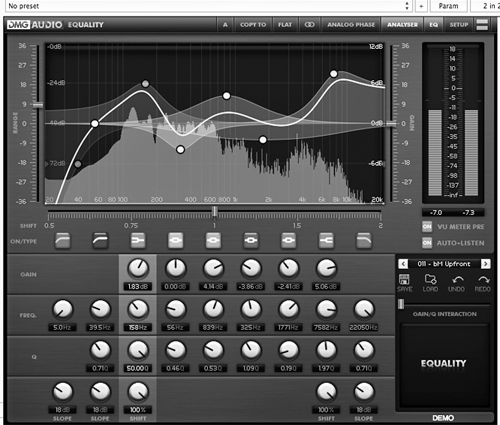Click the gain knob showing -3.86dB
The width and height of the screenshot is (500, 425).
pyautogui.click(x=251, y=269)
